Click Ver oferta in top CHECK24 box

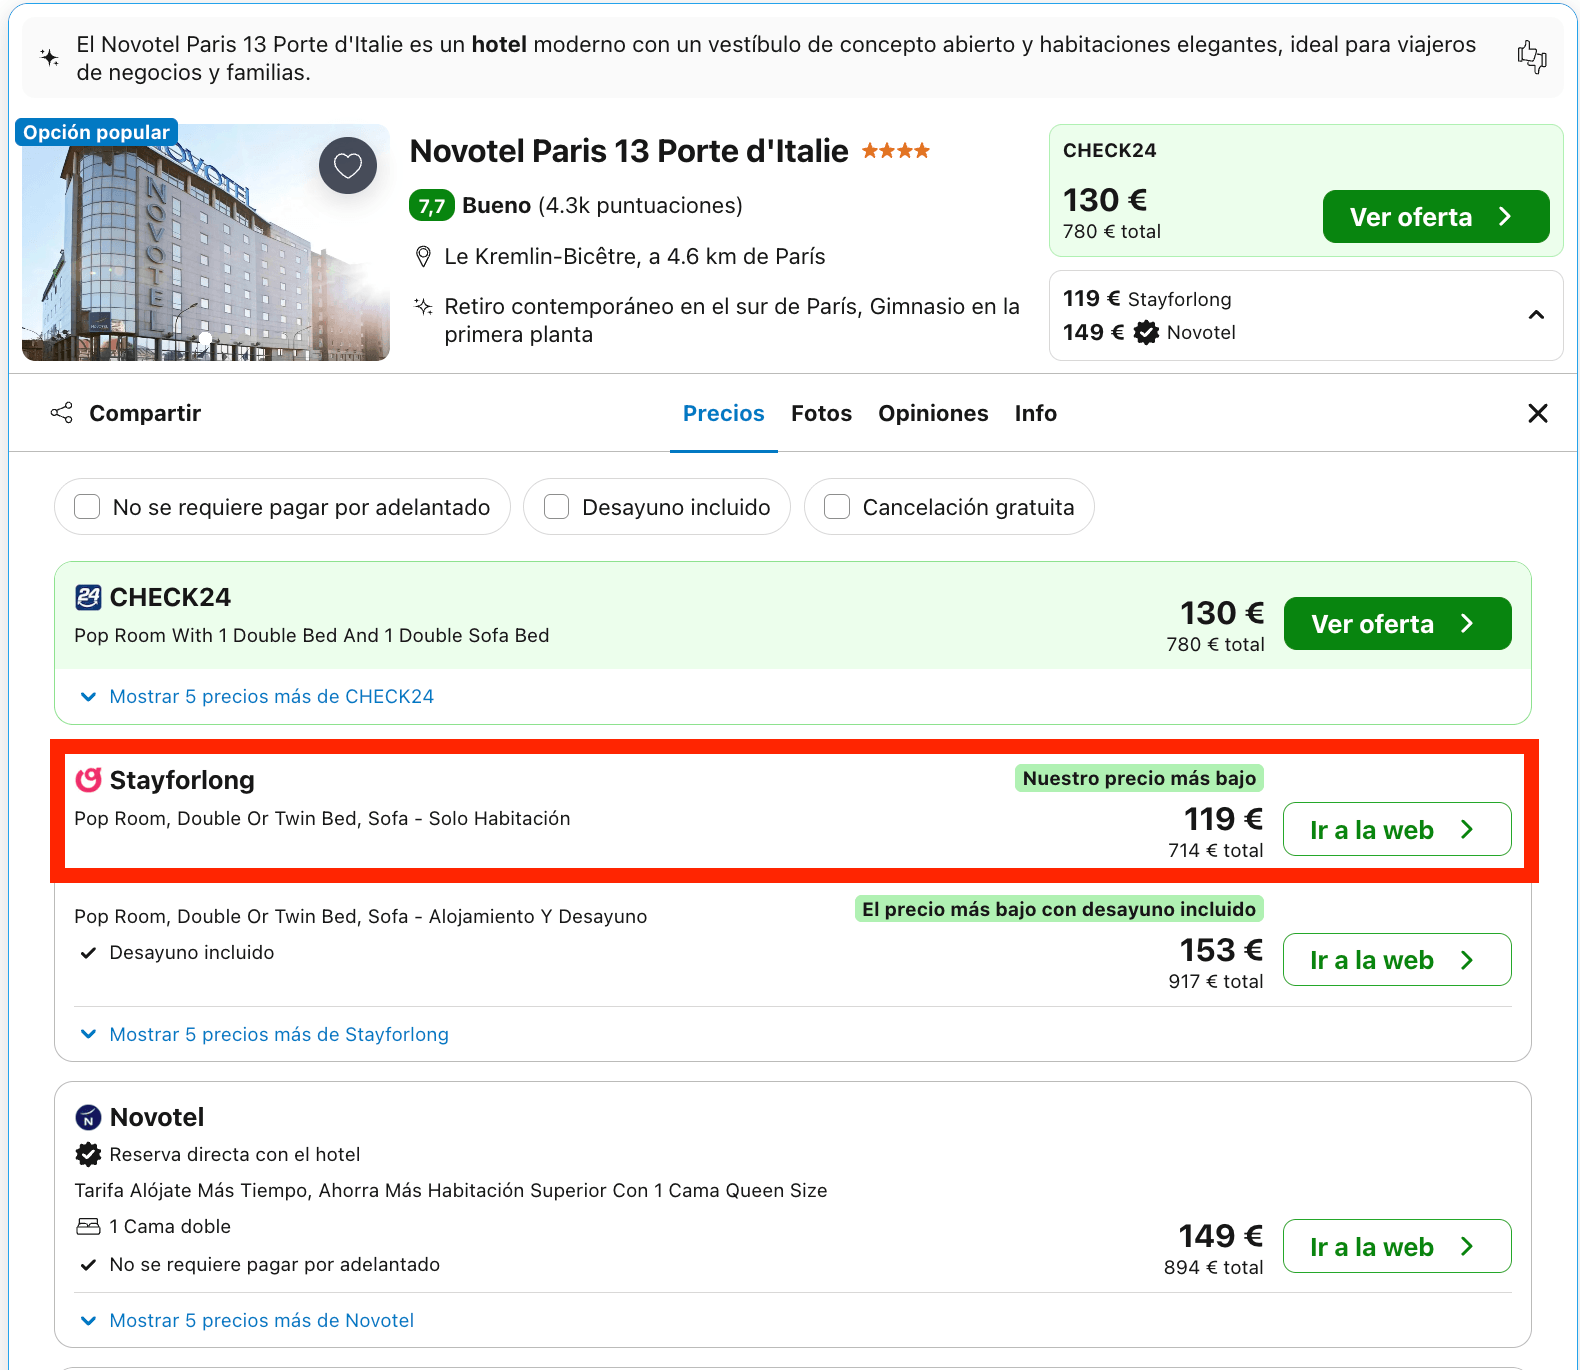1436,217
